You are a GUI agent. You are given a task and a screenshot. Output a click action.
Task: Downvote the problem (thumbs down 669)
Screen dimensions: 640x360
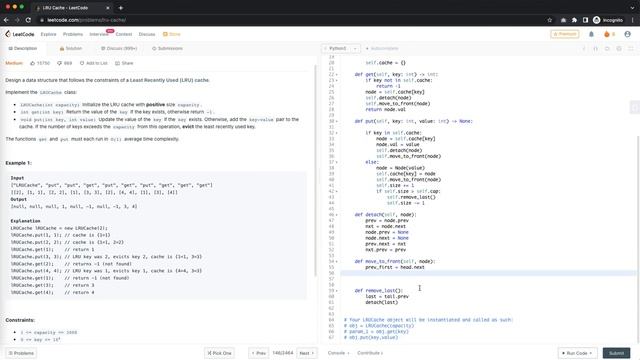pos(64,63)
